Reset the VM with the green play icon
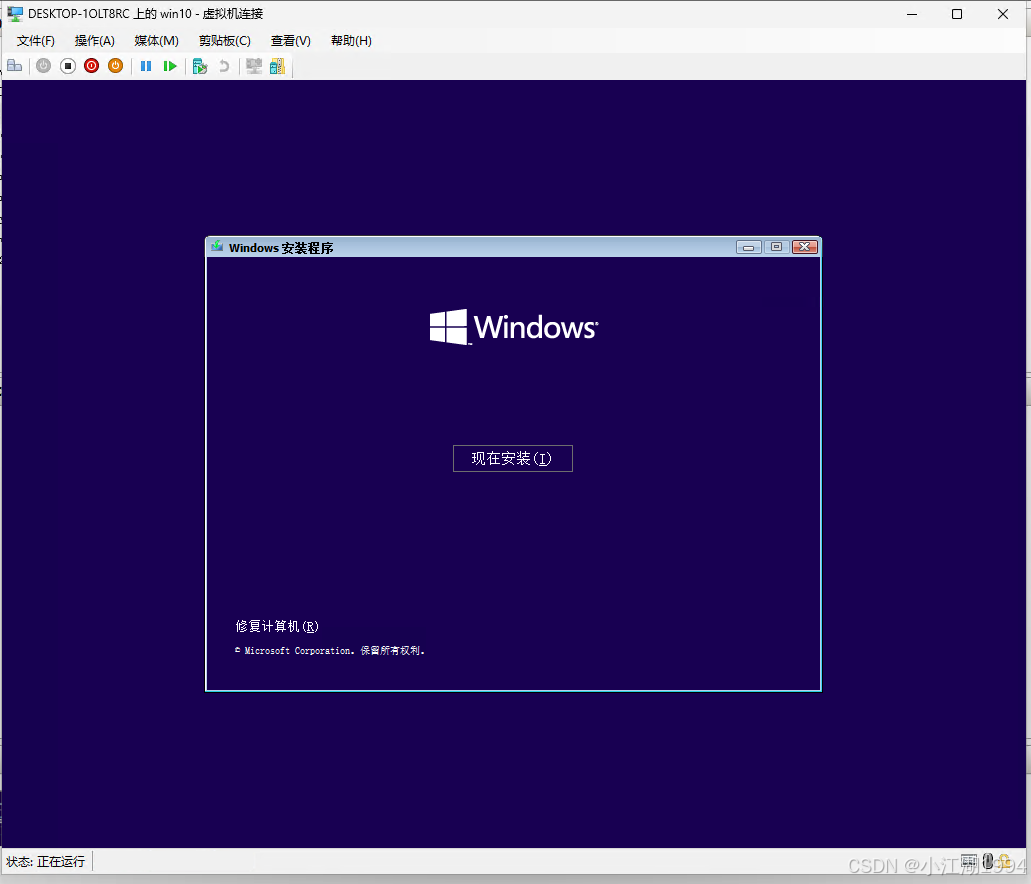The height and width of the screenshot is (884, 1031). tap(170, 66)
